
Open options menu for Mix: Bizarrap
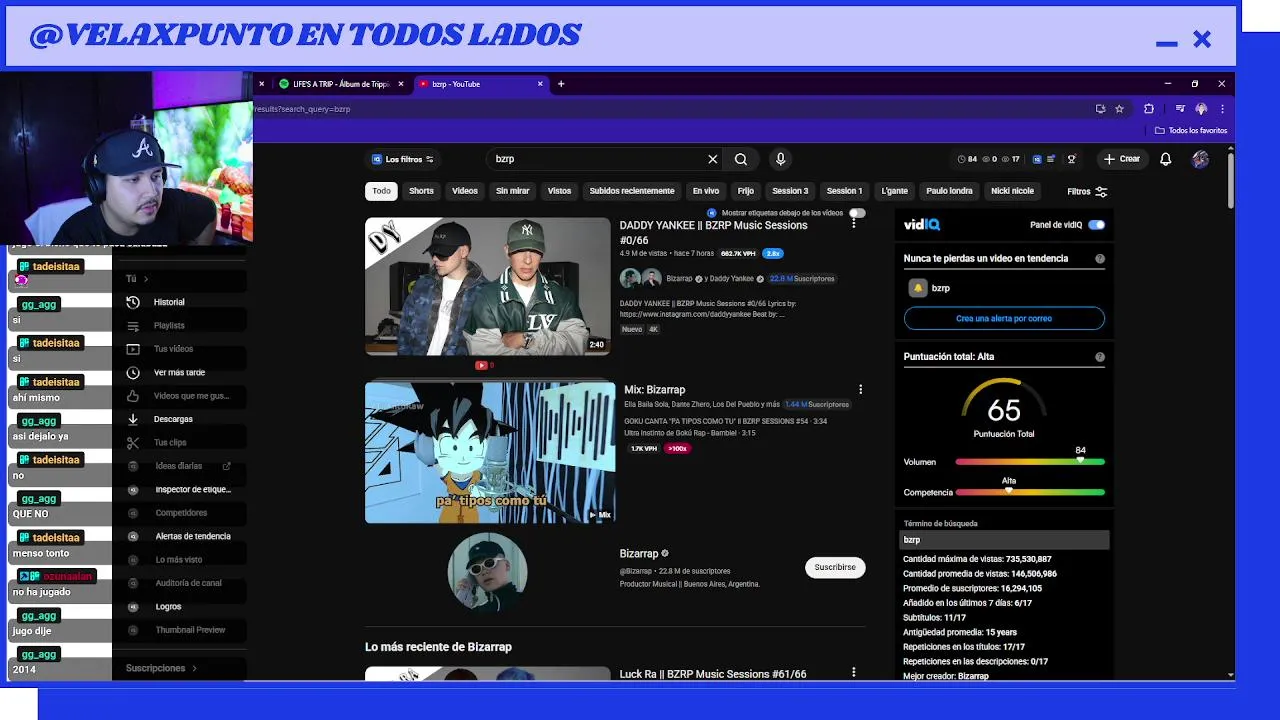click(x=860, y=389)
